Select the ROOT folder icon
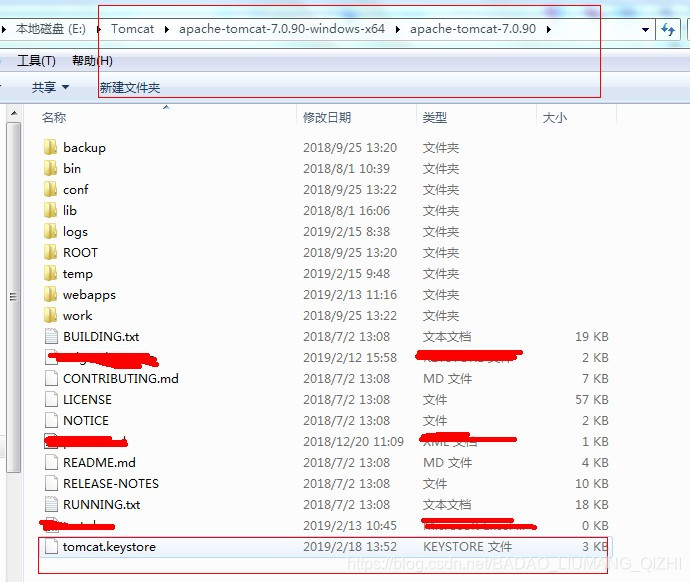Viewport: 690px width, 582px height. point(51,253)
